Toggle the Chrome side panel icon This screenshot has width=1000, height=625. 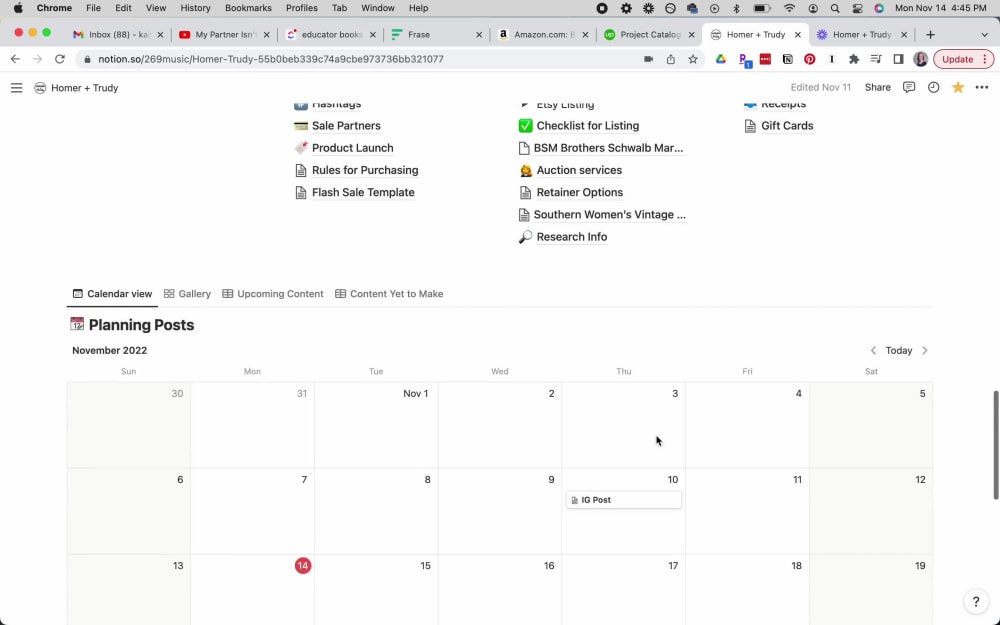pyautogui.click(x=898, y=59)
